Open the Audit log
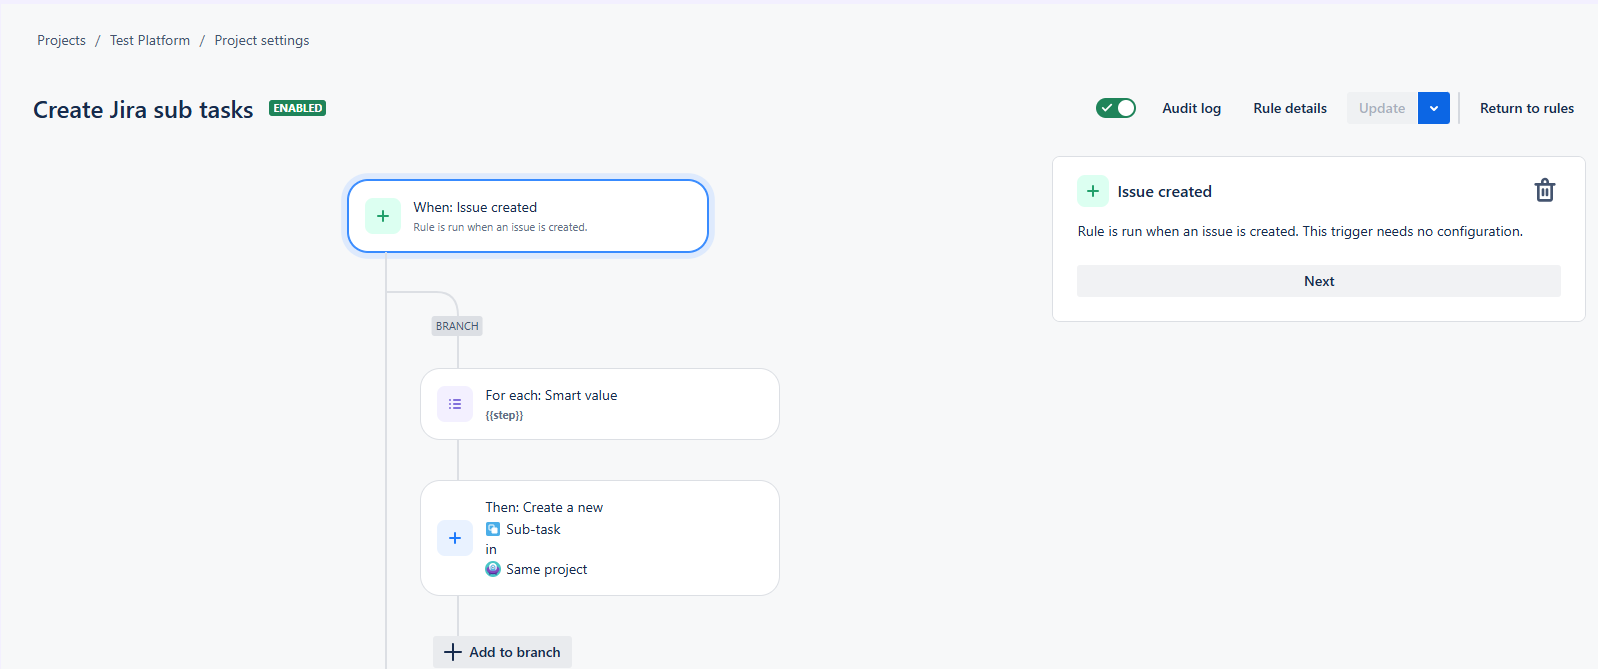Image resolution: width=1598 pixels, height=669 pixels. click(1191, 108)
